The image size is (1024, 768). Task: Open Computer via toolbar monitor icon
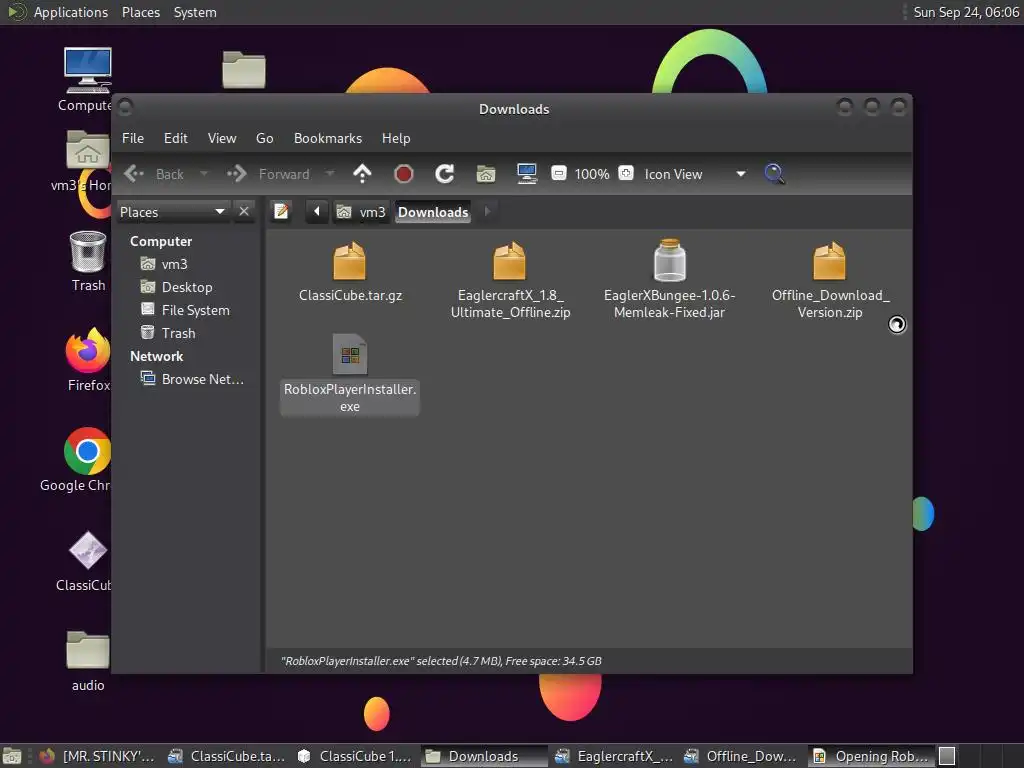(x=527, y=174)
